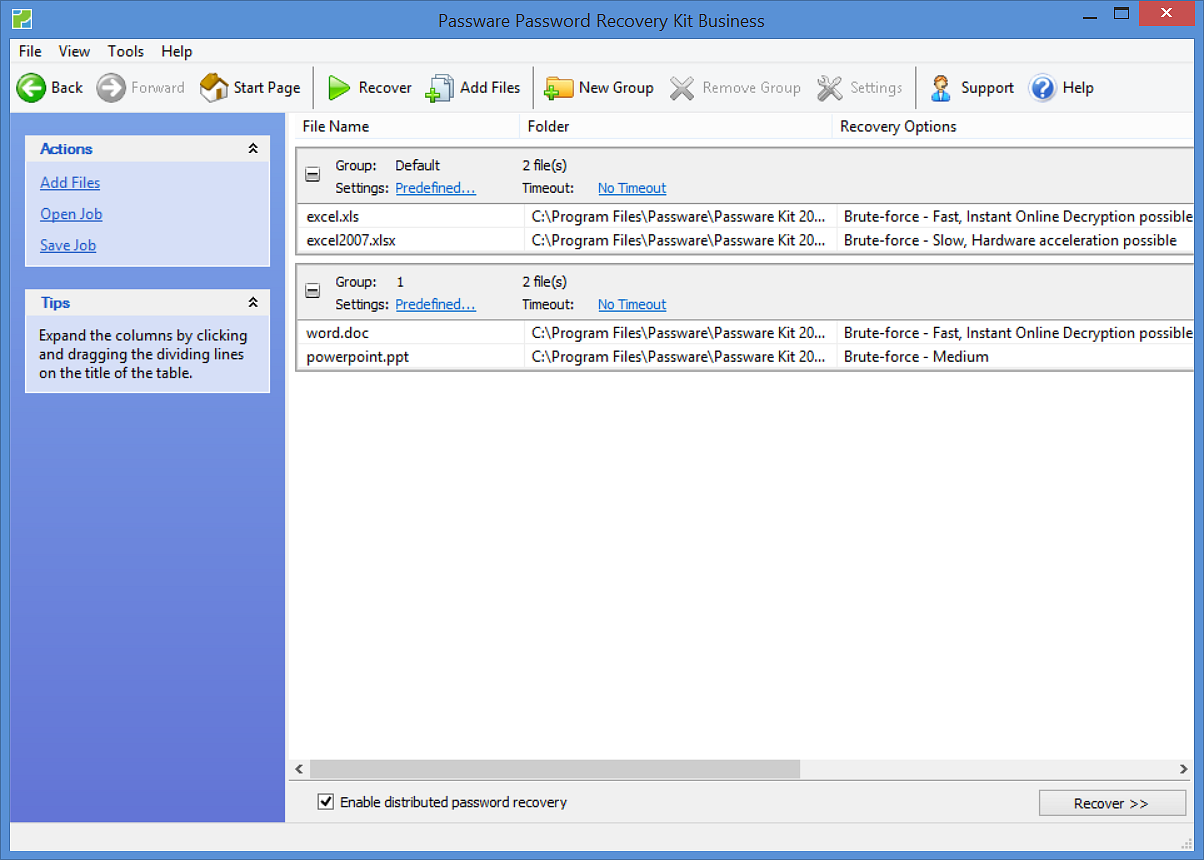Open the File menu

(x=30, y=51)
